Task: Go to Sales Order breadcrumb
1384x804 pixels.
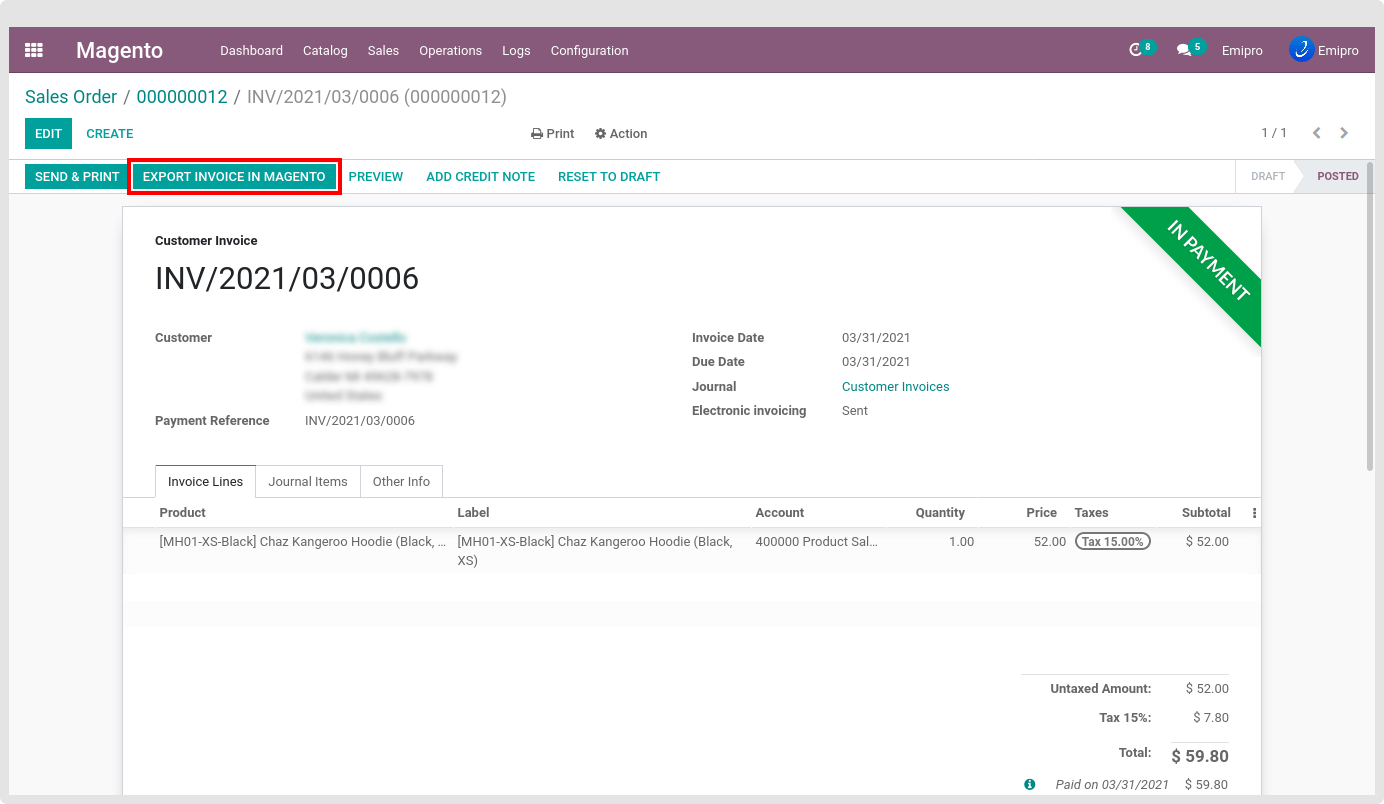Action: tap(71, 97)
